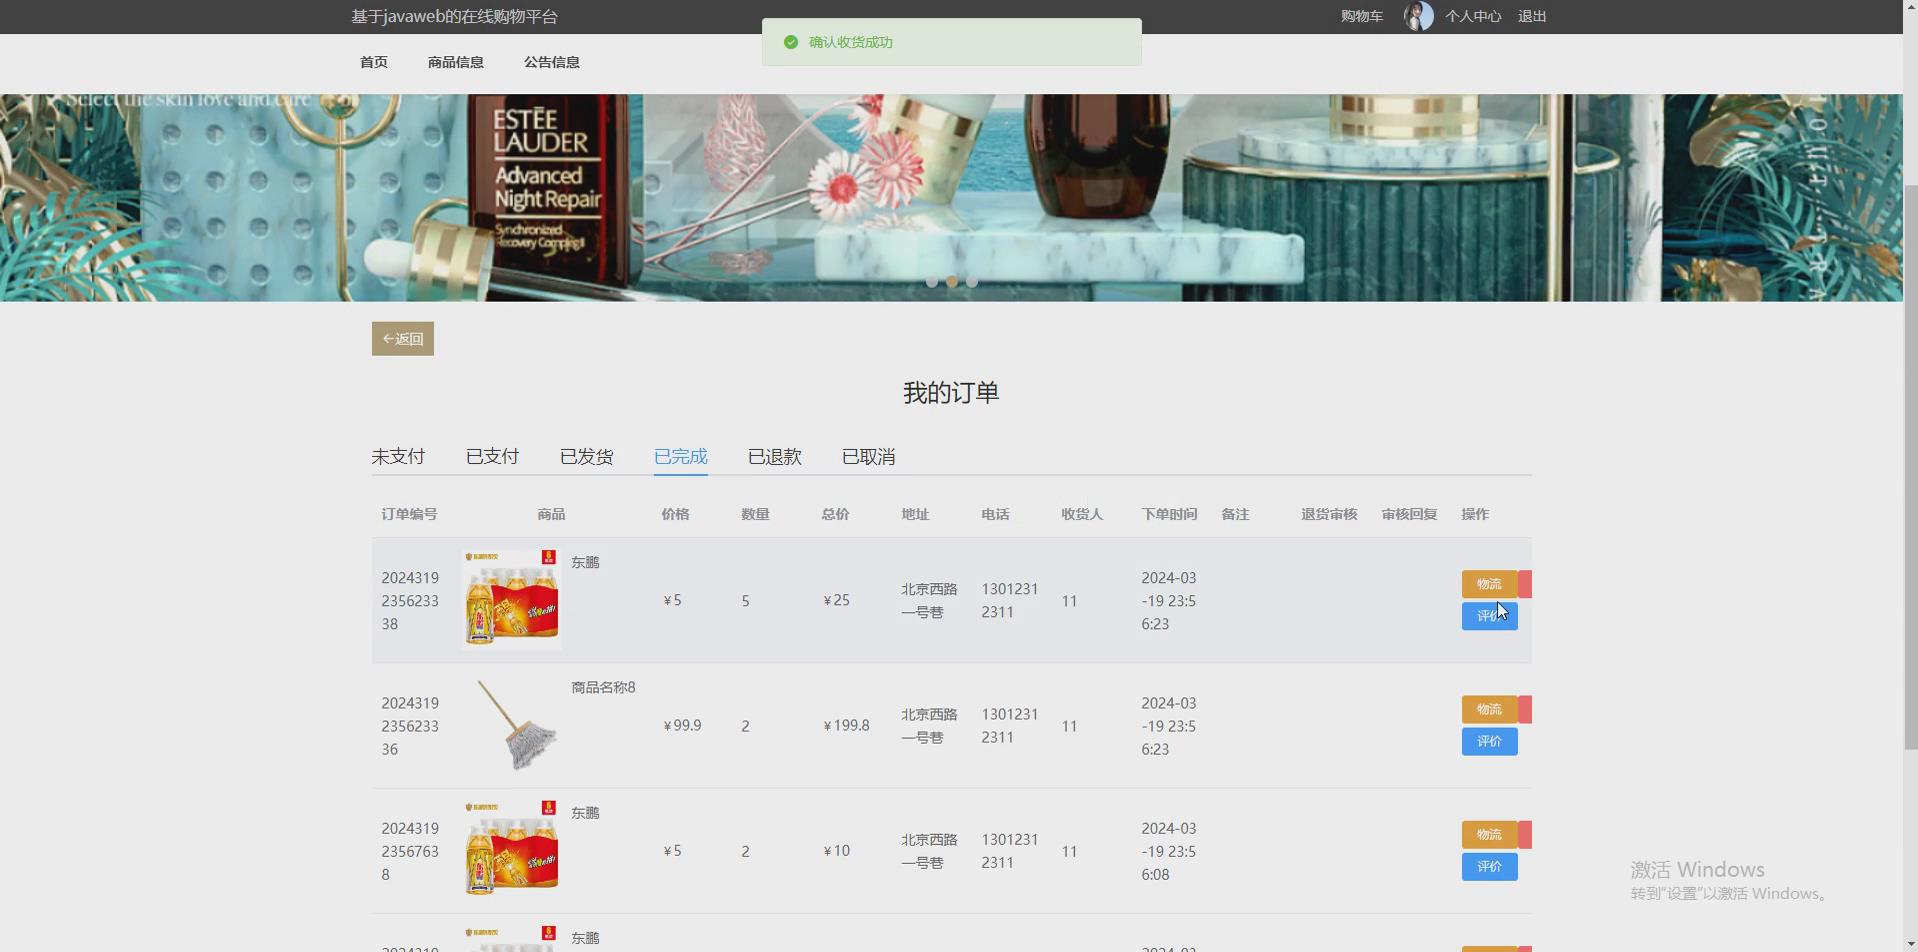Click 退出 to log out
The image size is (1918, 952).
[x=1532, y=16]
